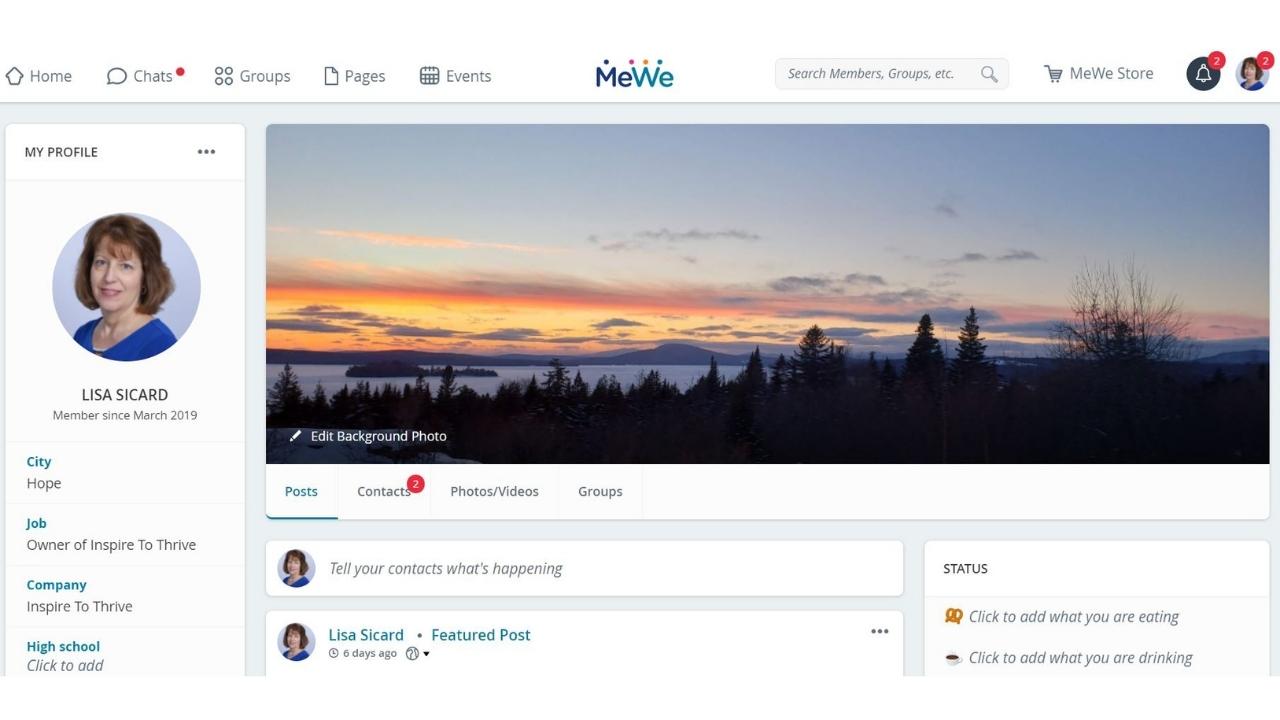The image size is (1280, 720).
Task: Click the 'Member since March 2019' text
Action: 125,415
